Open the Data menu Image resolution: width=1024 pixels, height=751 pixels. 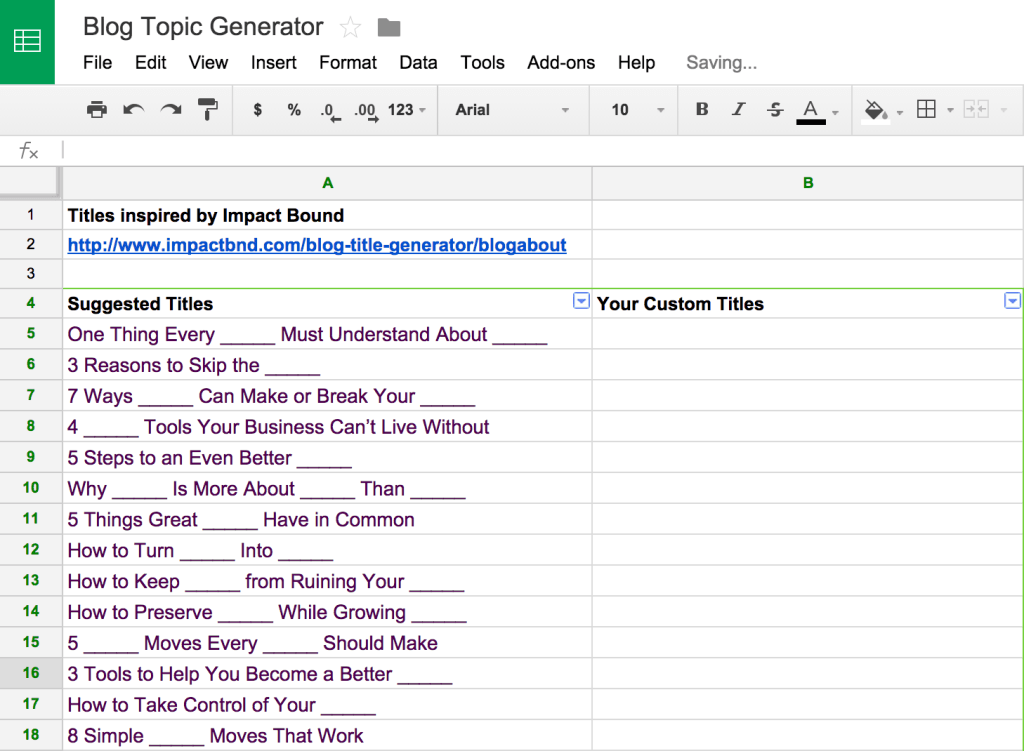[418, 63]
